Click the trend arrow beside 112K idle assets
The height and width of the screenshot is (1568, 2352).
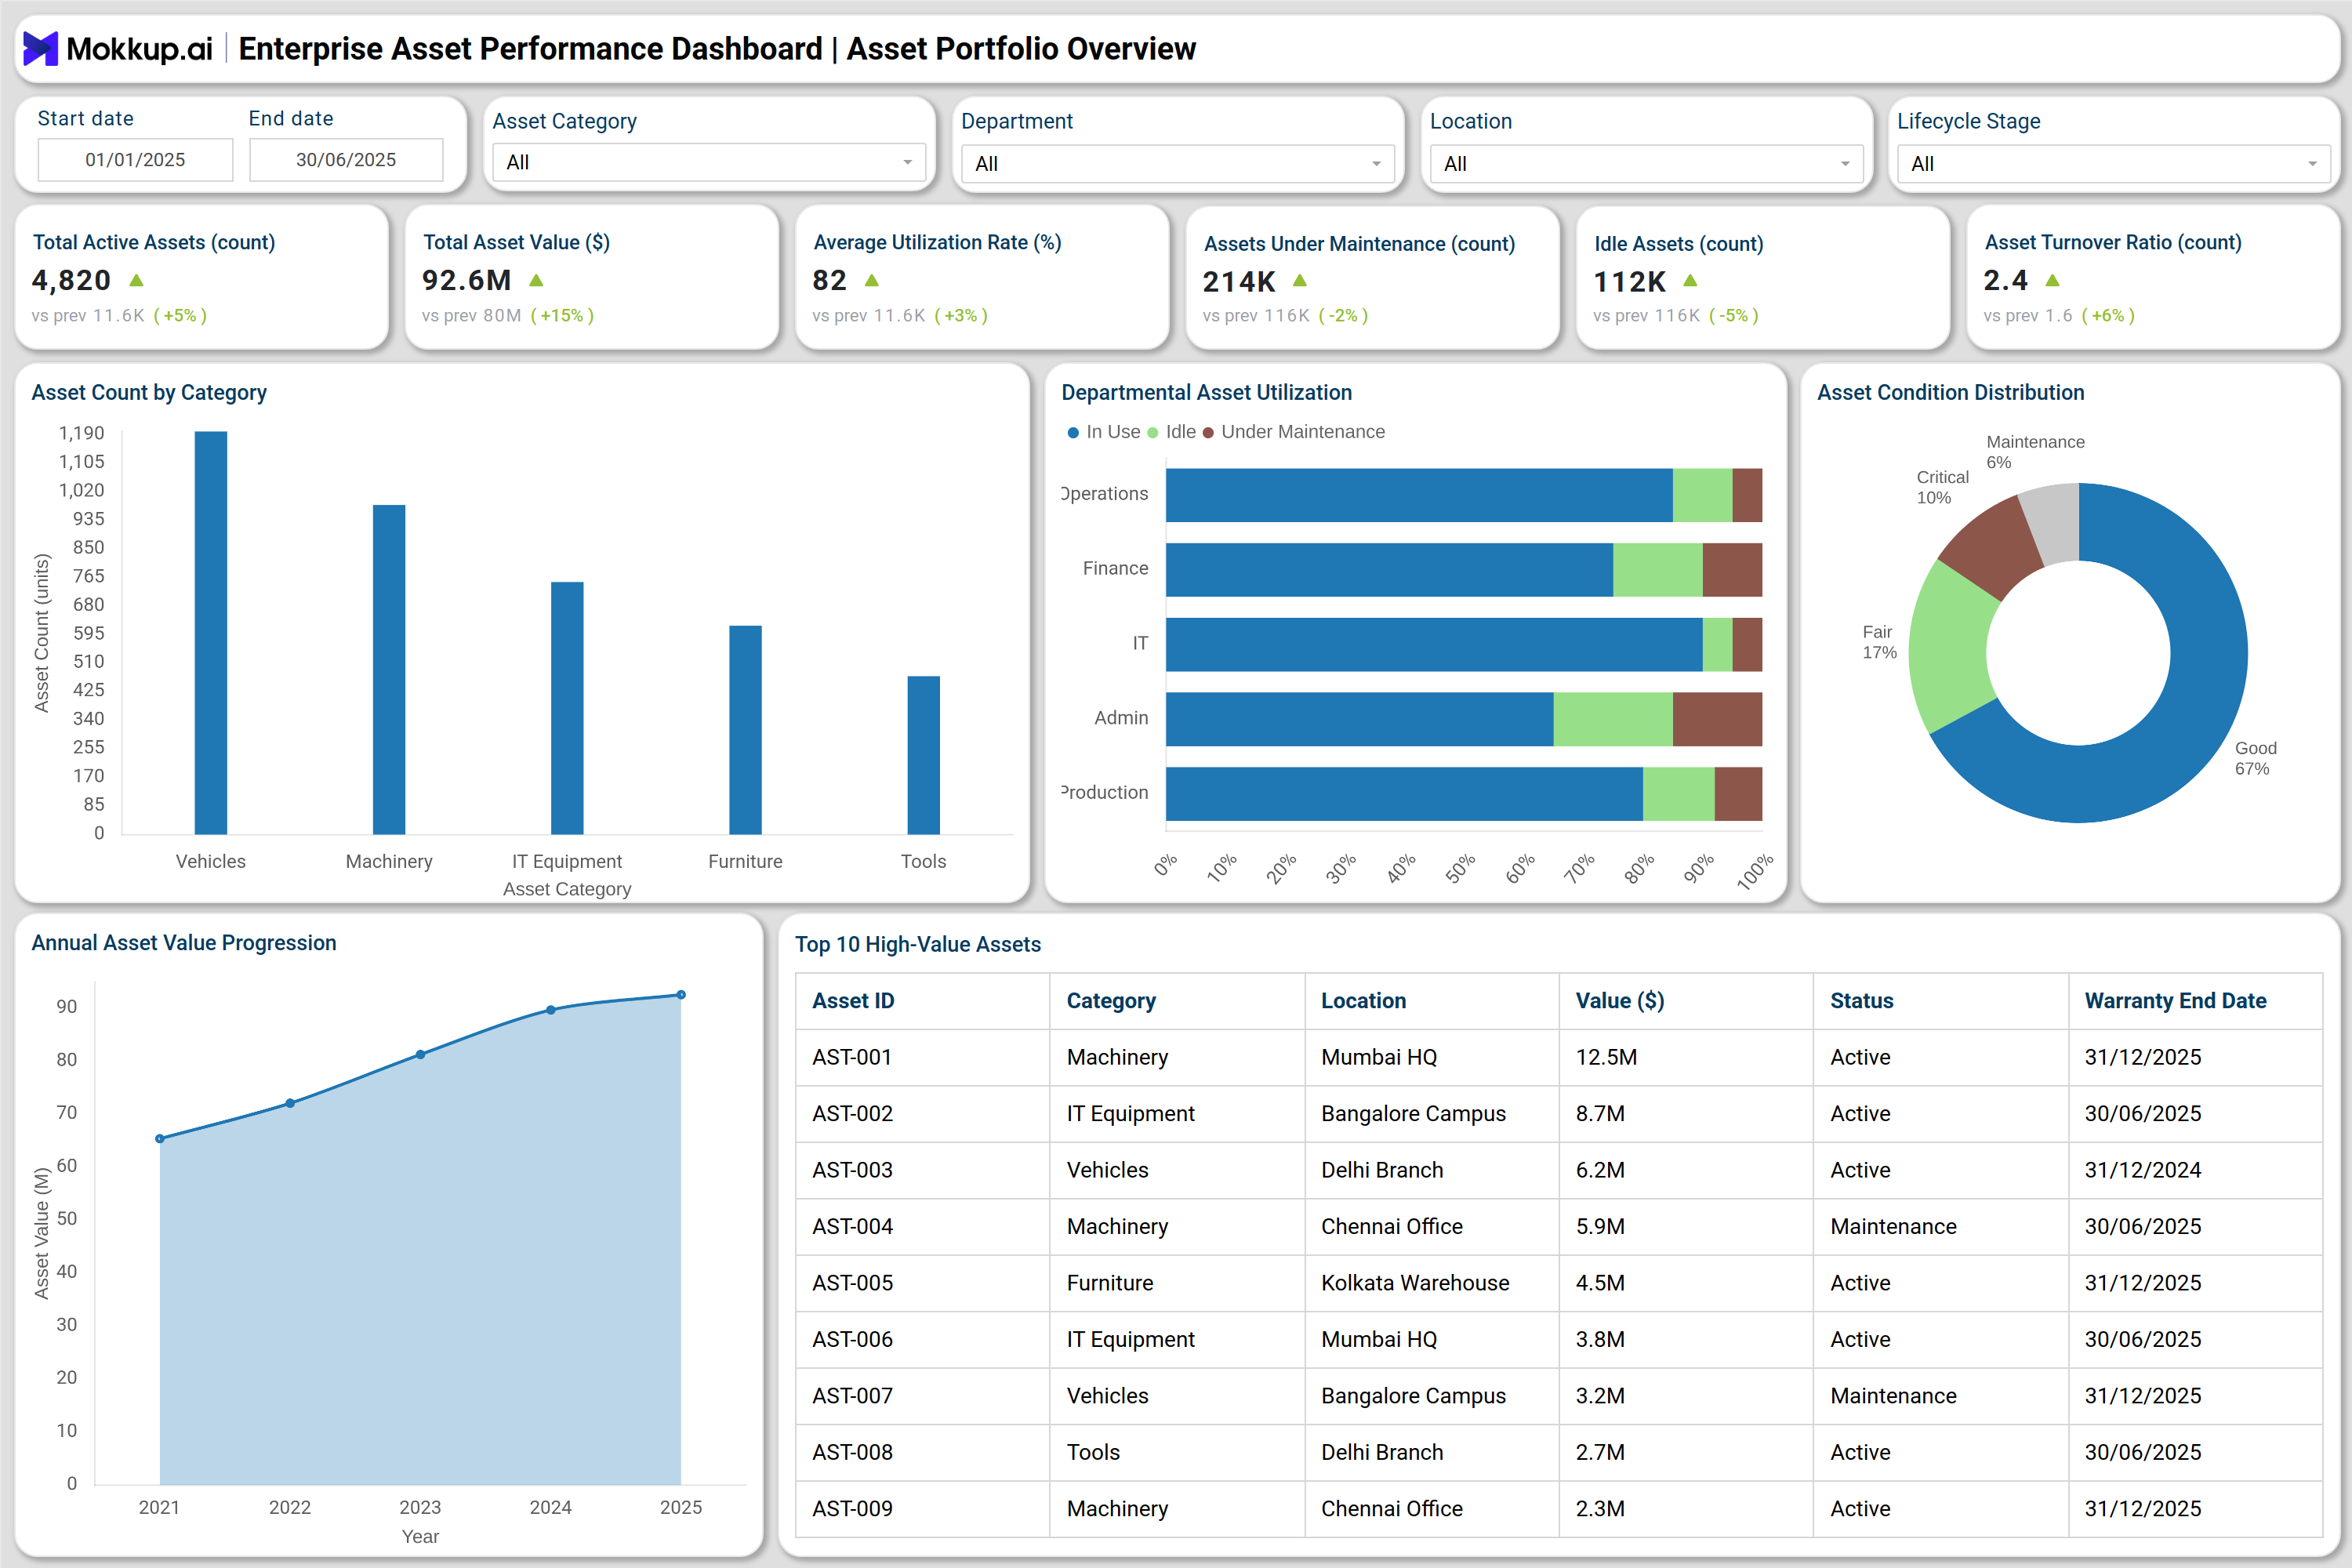pyautogui.click(x=1690, y=281)
